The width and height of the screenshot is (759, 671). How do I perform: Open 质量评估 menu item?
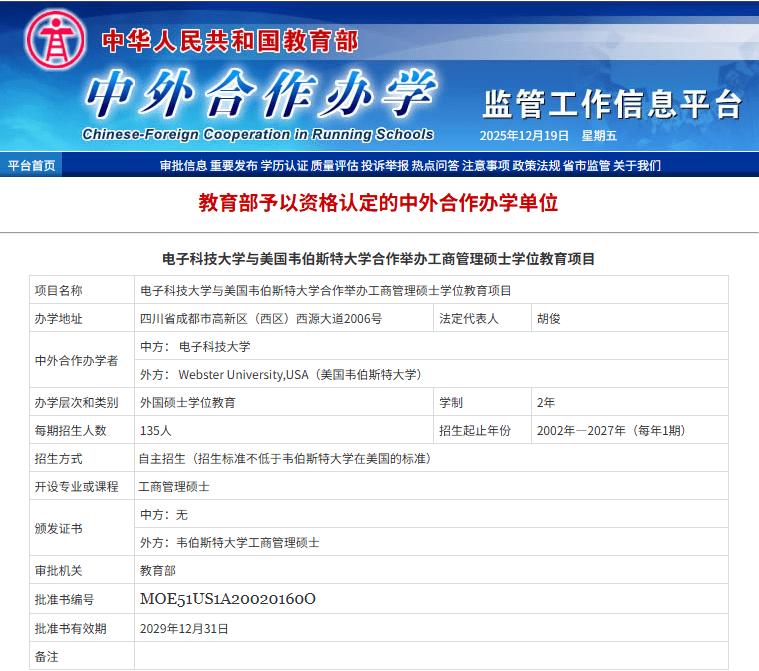click(x=334, y=166)
